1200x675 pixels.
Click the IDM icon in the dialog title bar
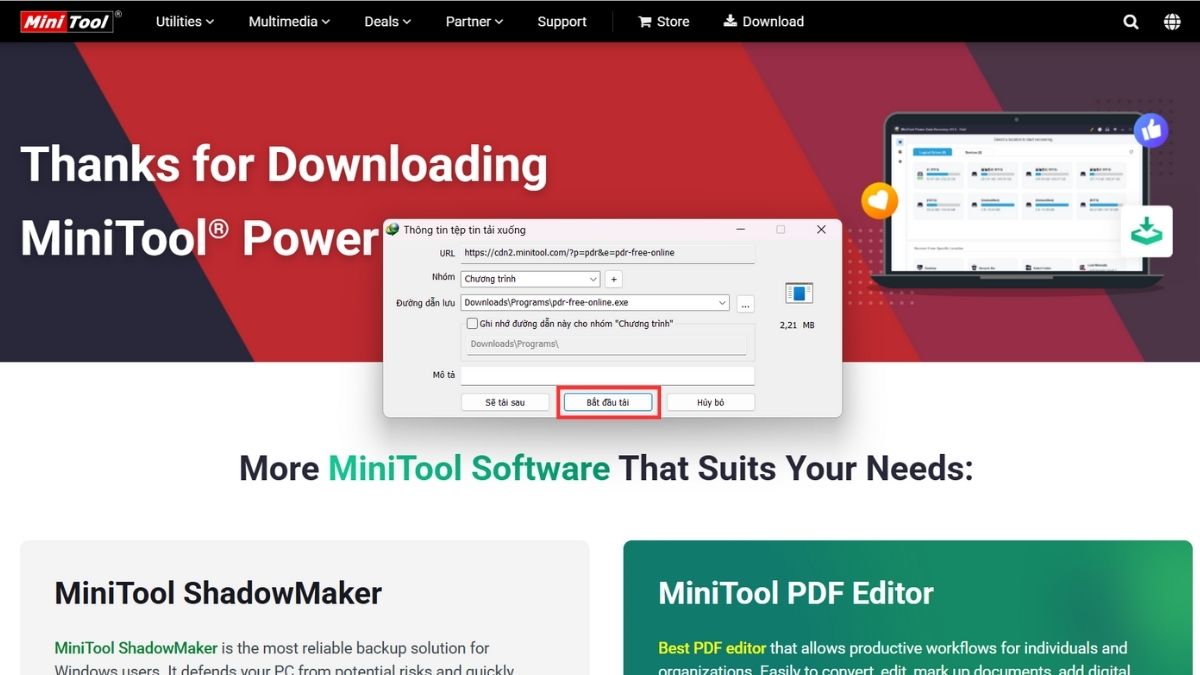pos(394,229)
